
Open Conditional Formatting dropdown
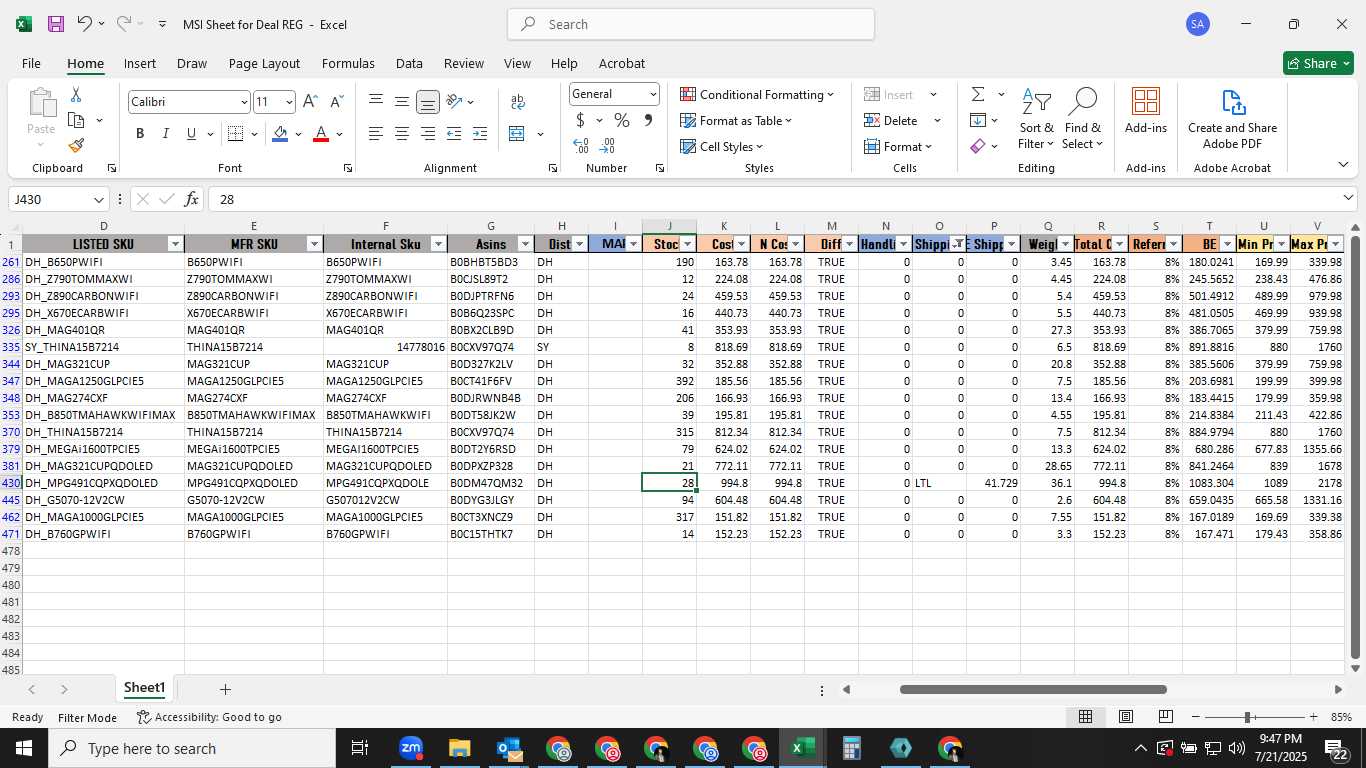pos(757,94)
